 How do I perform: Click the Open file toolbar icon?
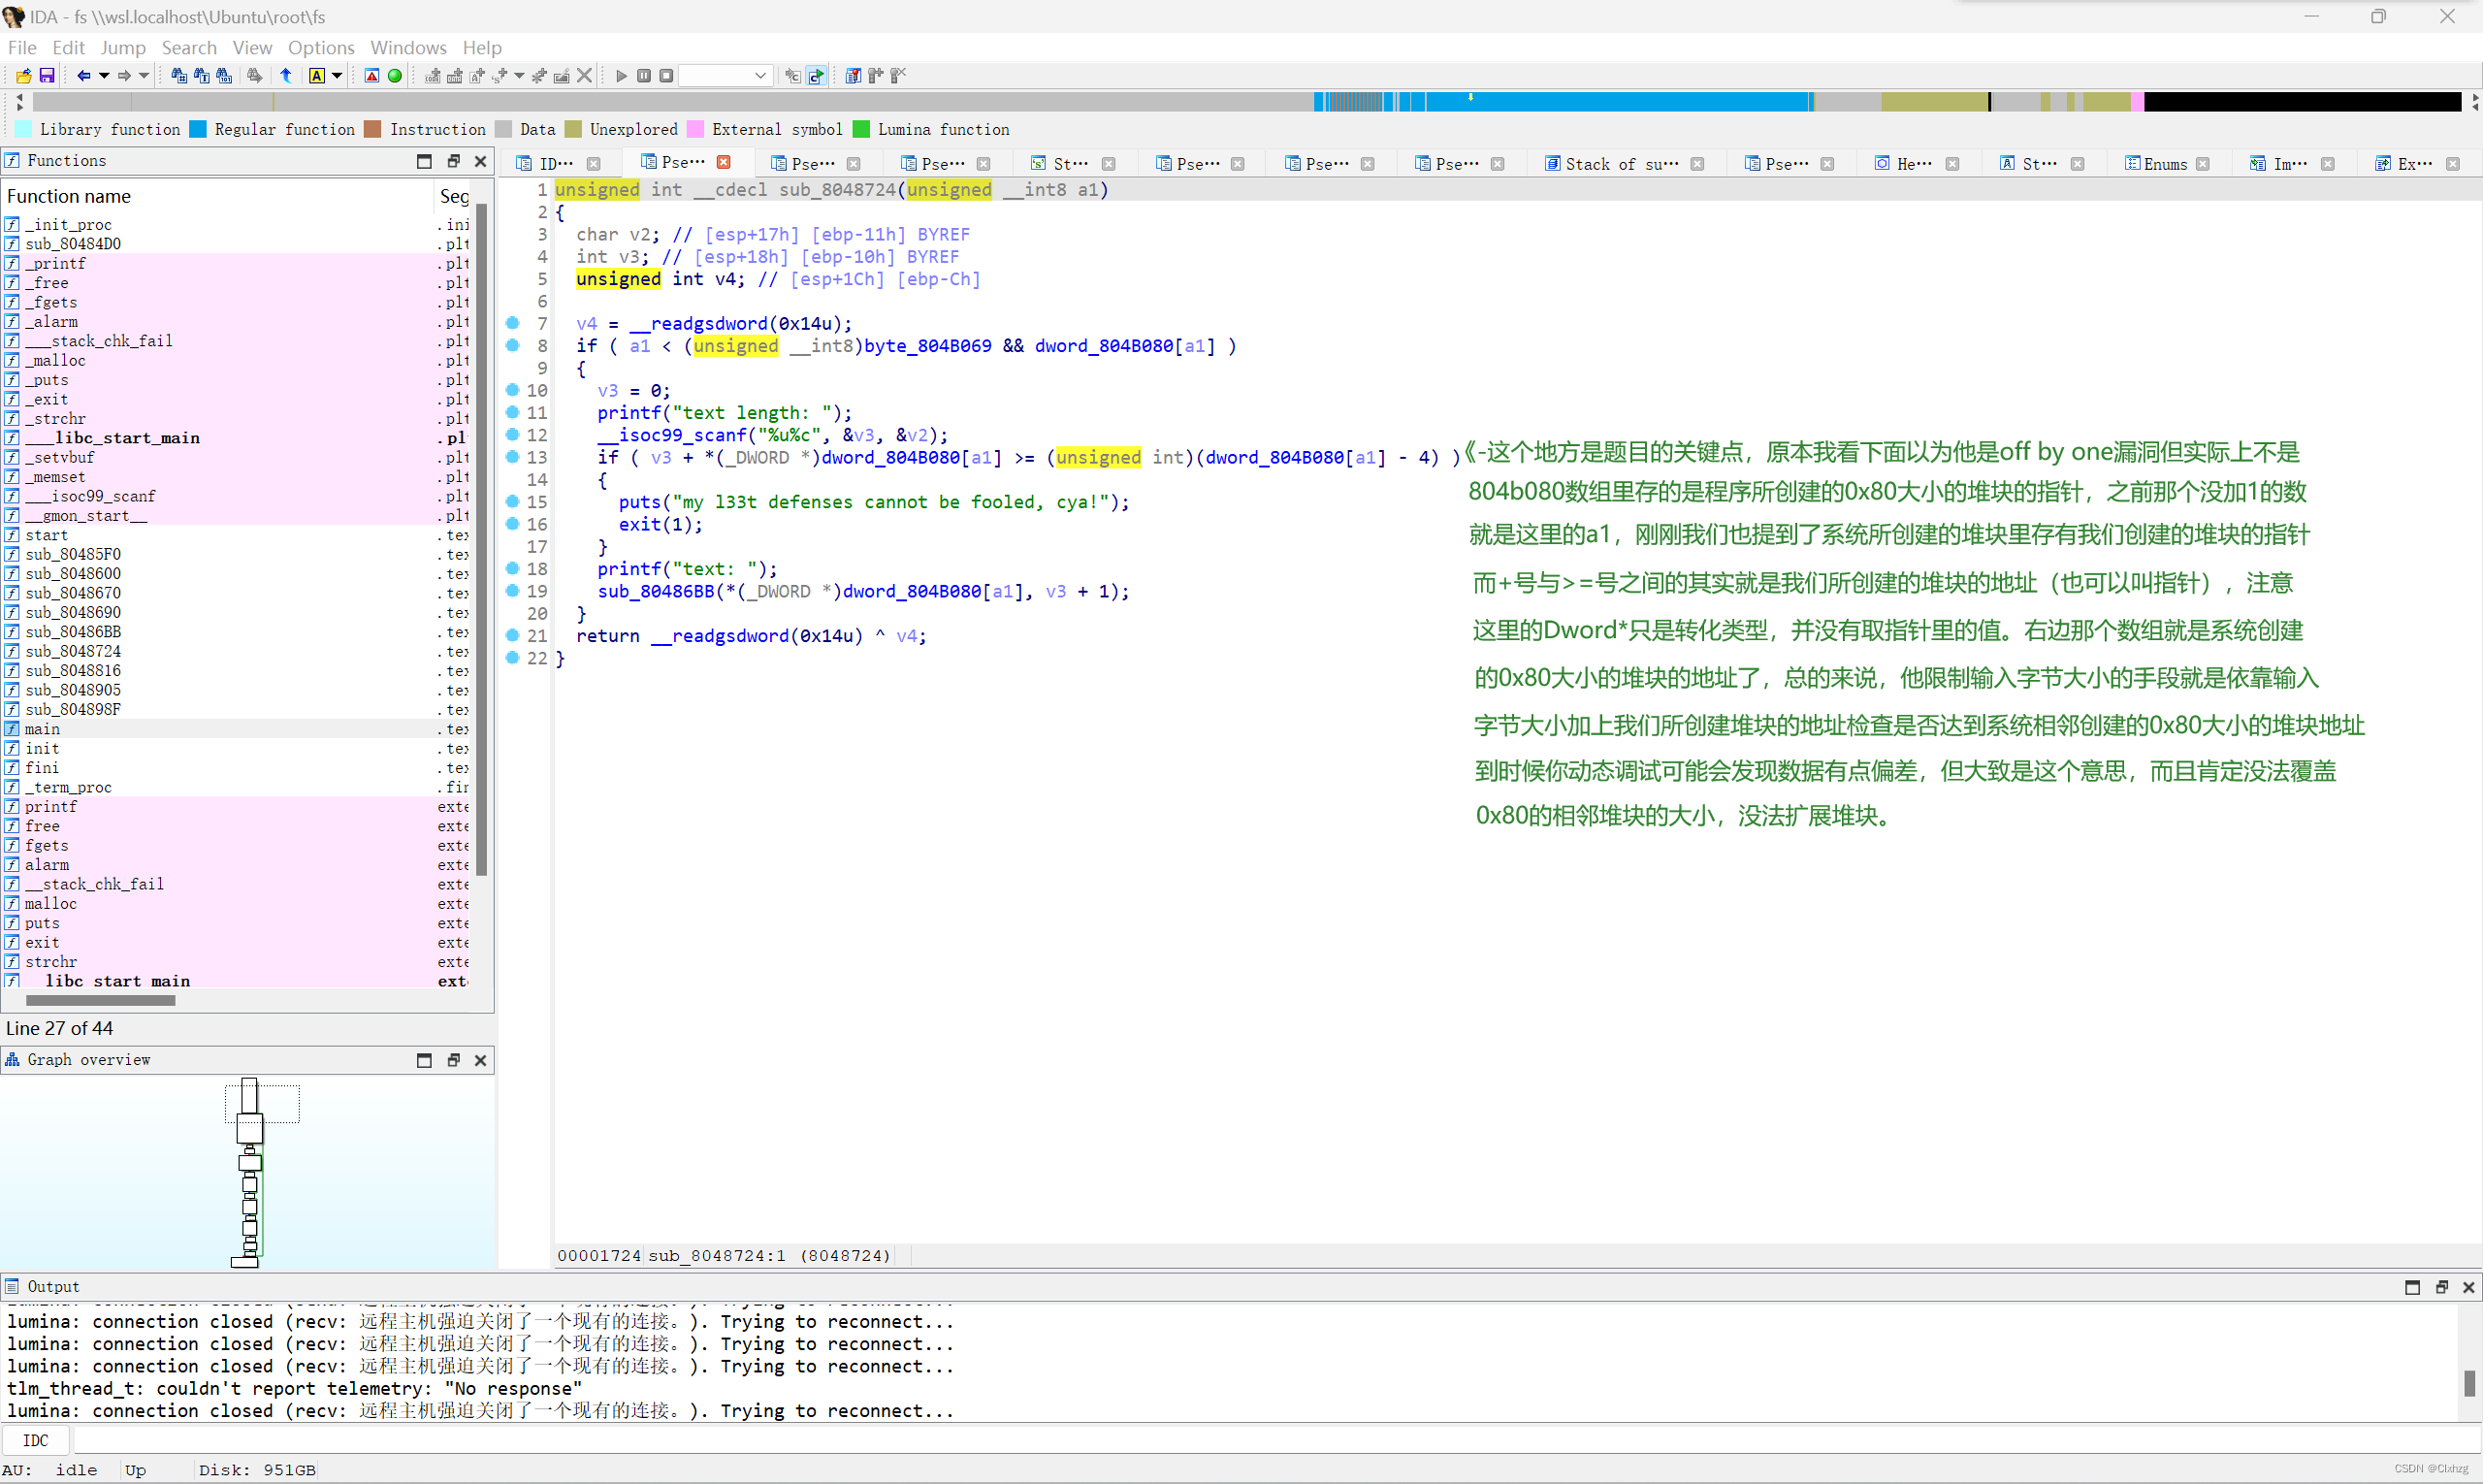tap(23, 75)
